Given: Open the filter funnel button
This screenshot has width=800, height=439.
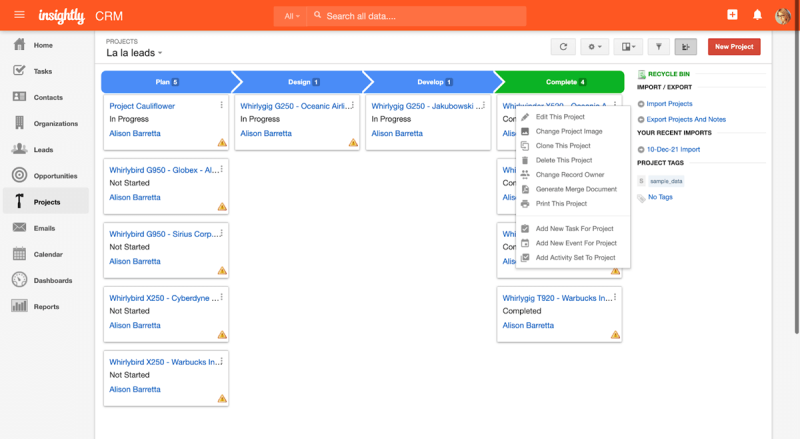Looking at the screenshot, I should [x=659, y=46].
